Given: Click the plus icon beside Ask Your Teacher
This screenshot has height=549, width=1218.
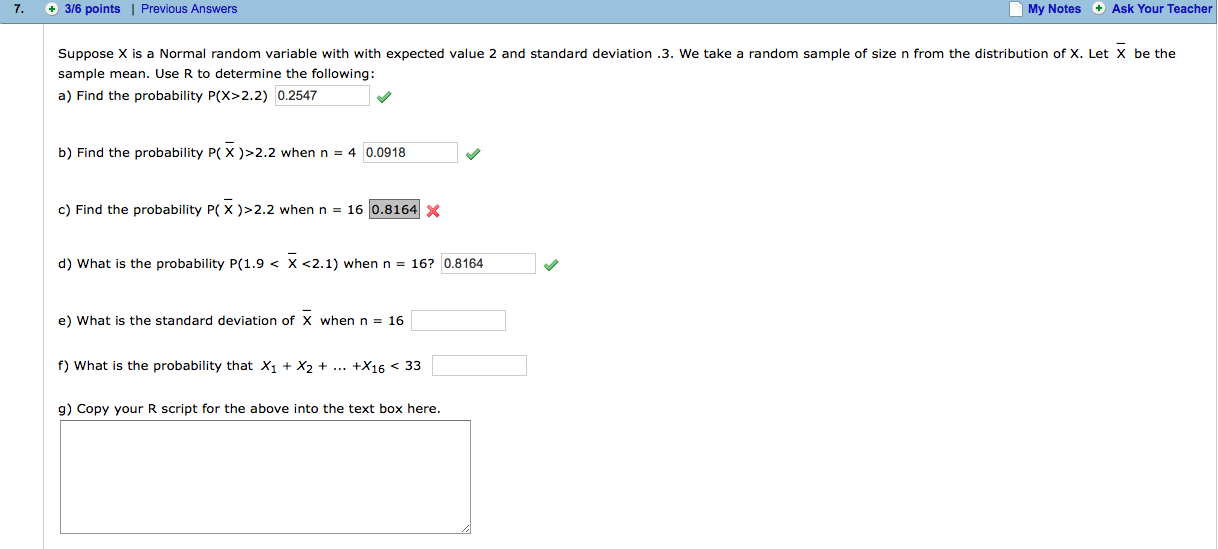Looking at the screenshot, I should [1099, 9].
